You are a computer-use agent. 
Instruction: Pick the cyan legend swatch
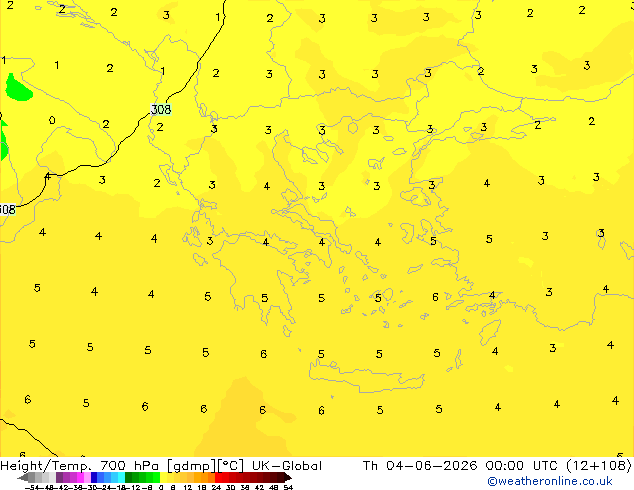pos(121,477)
